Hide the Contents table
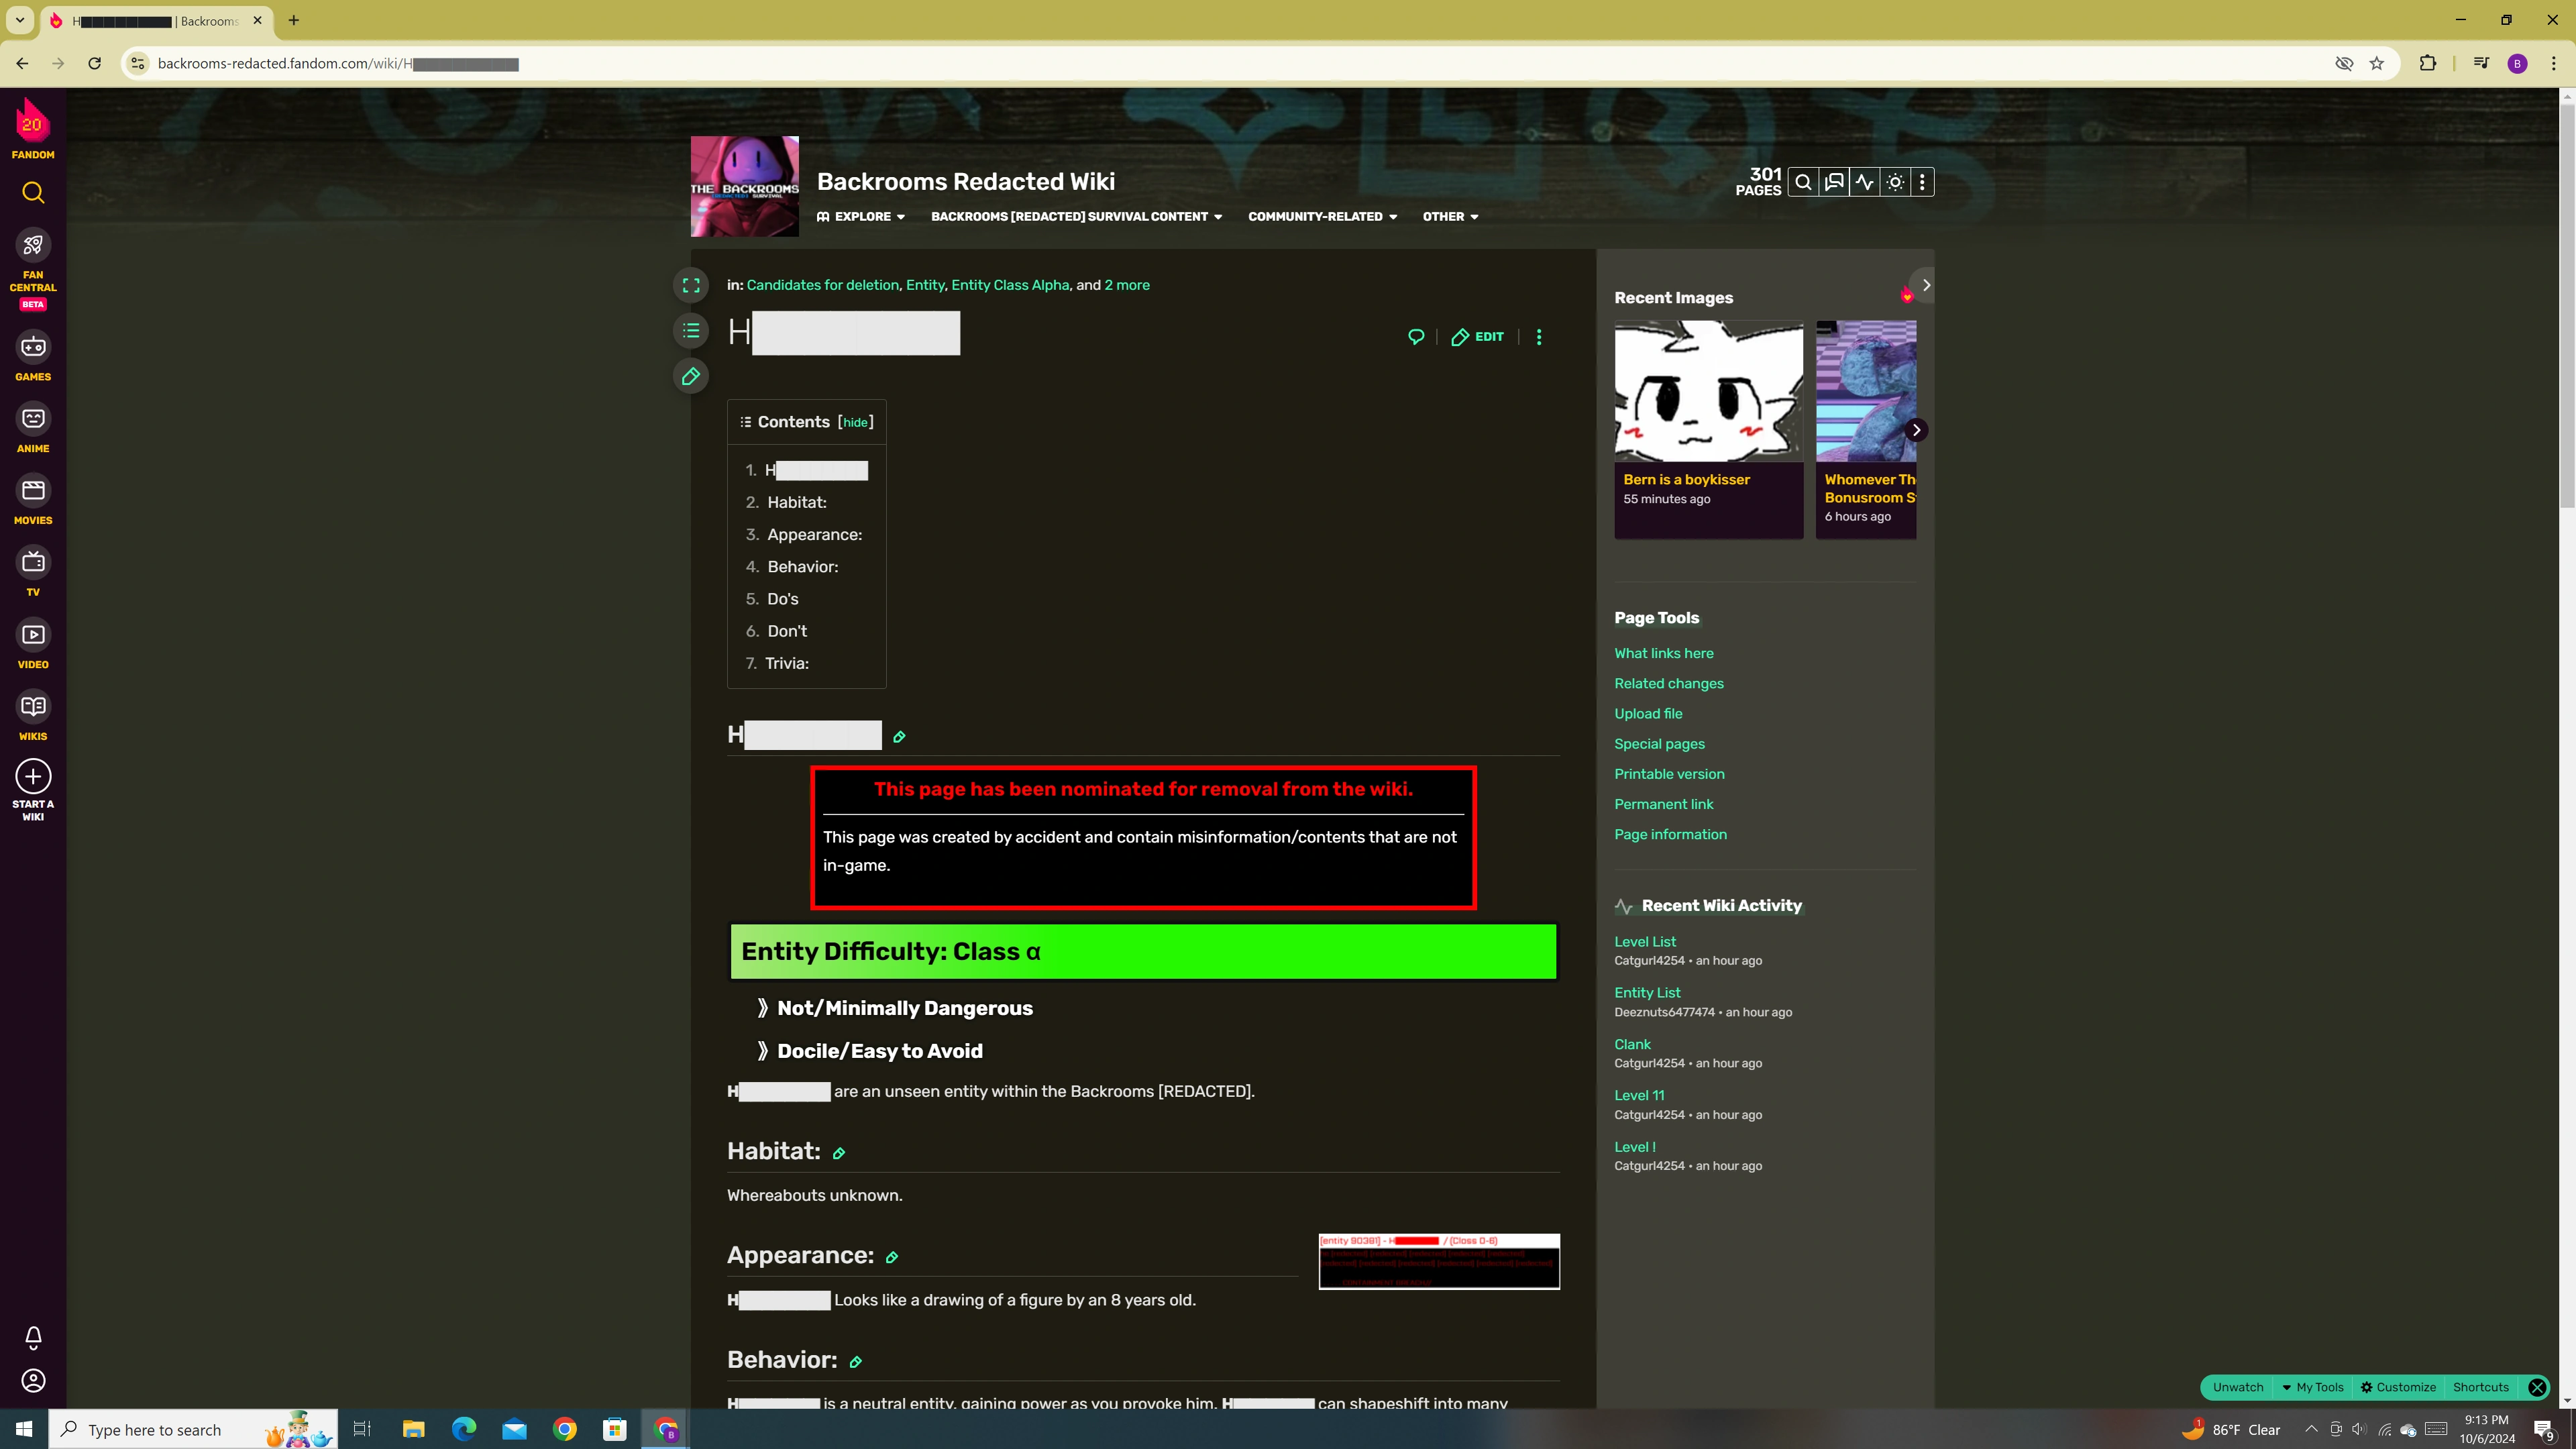 (x=855, y=423)
